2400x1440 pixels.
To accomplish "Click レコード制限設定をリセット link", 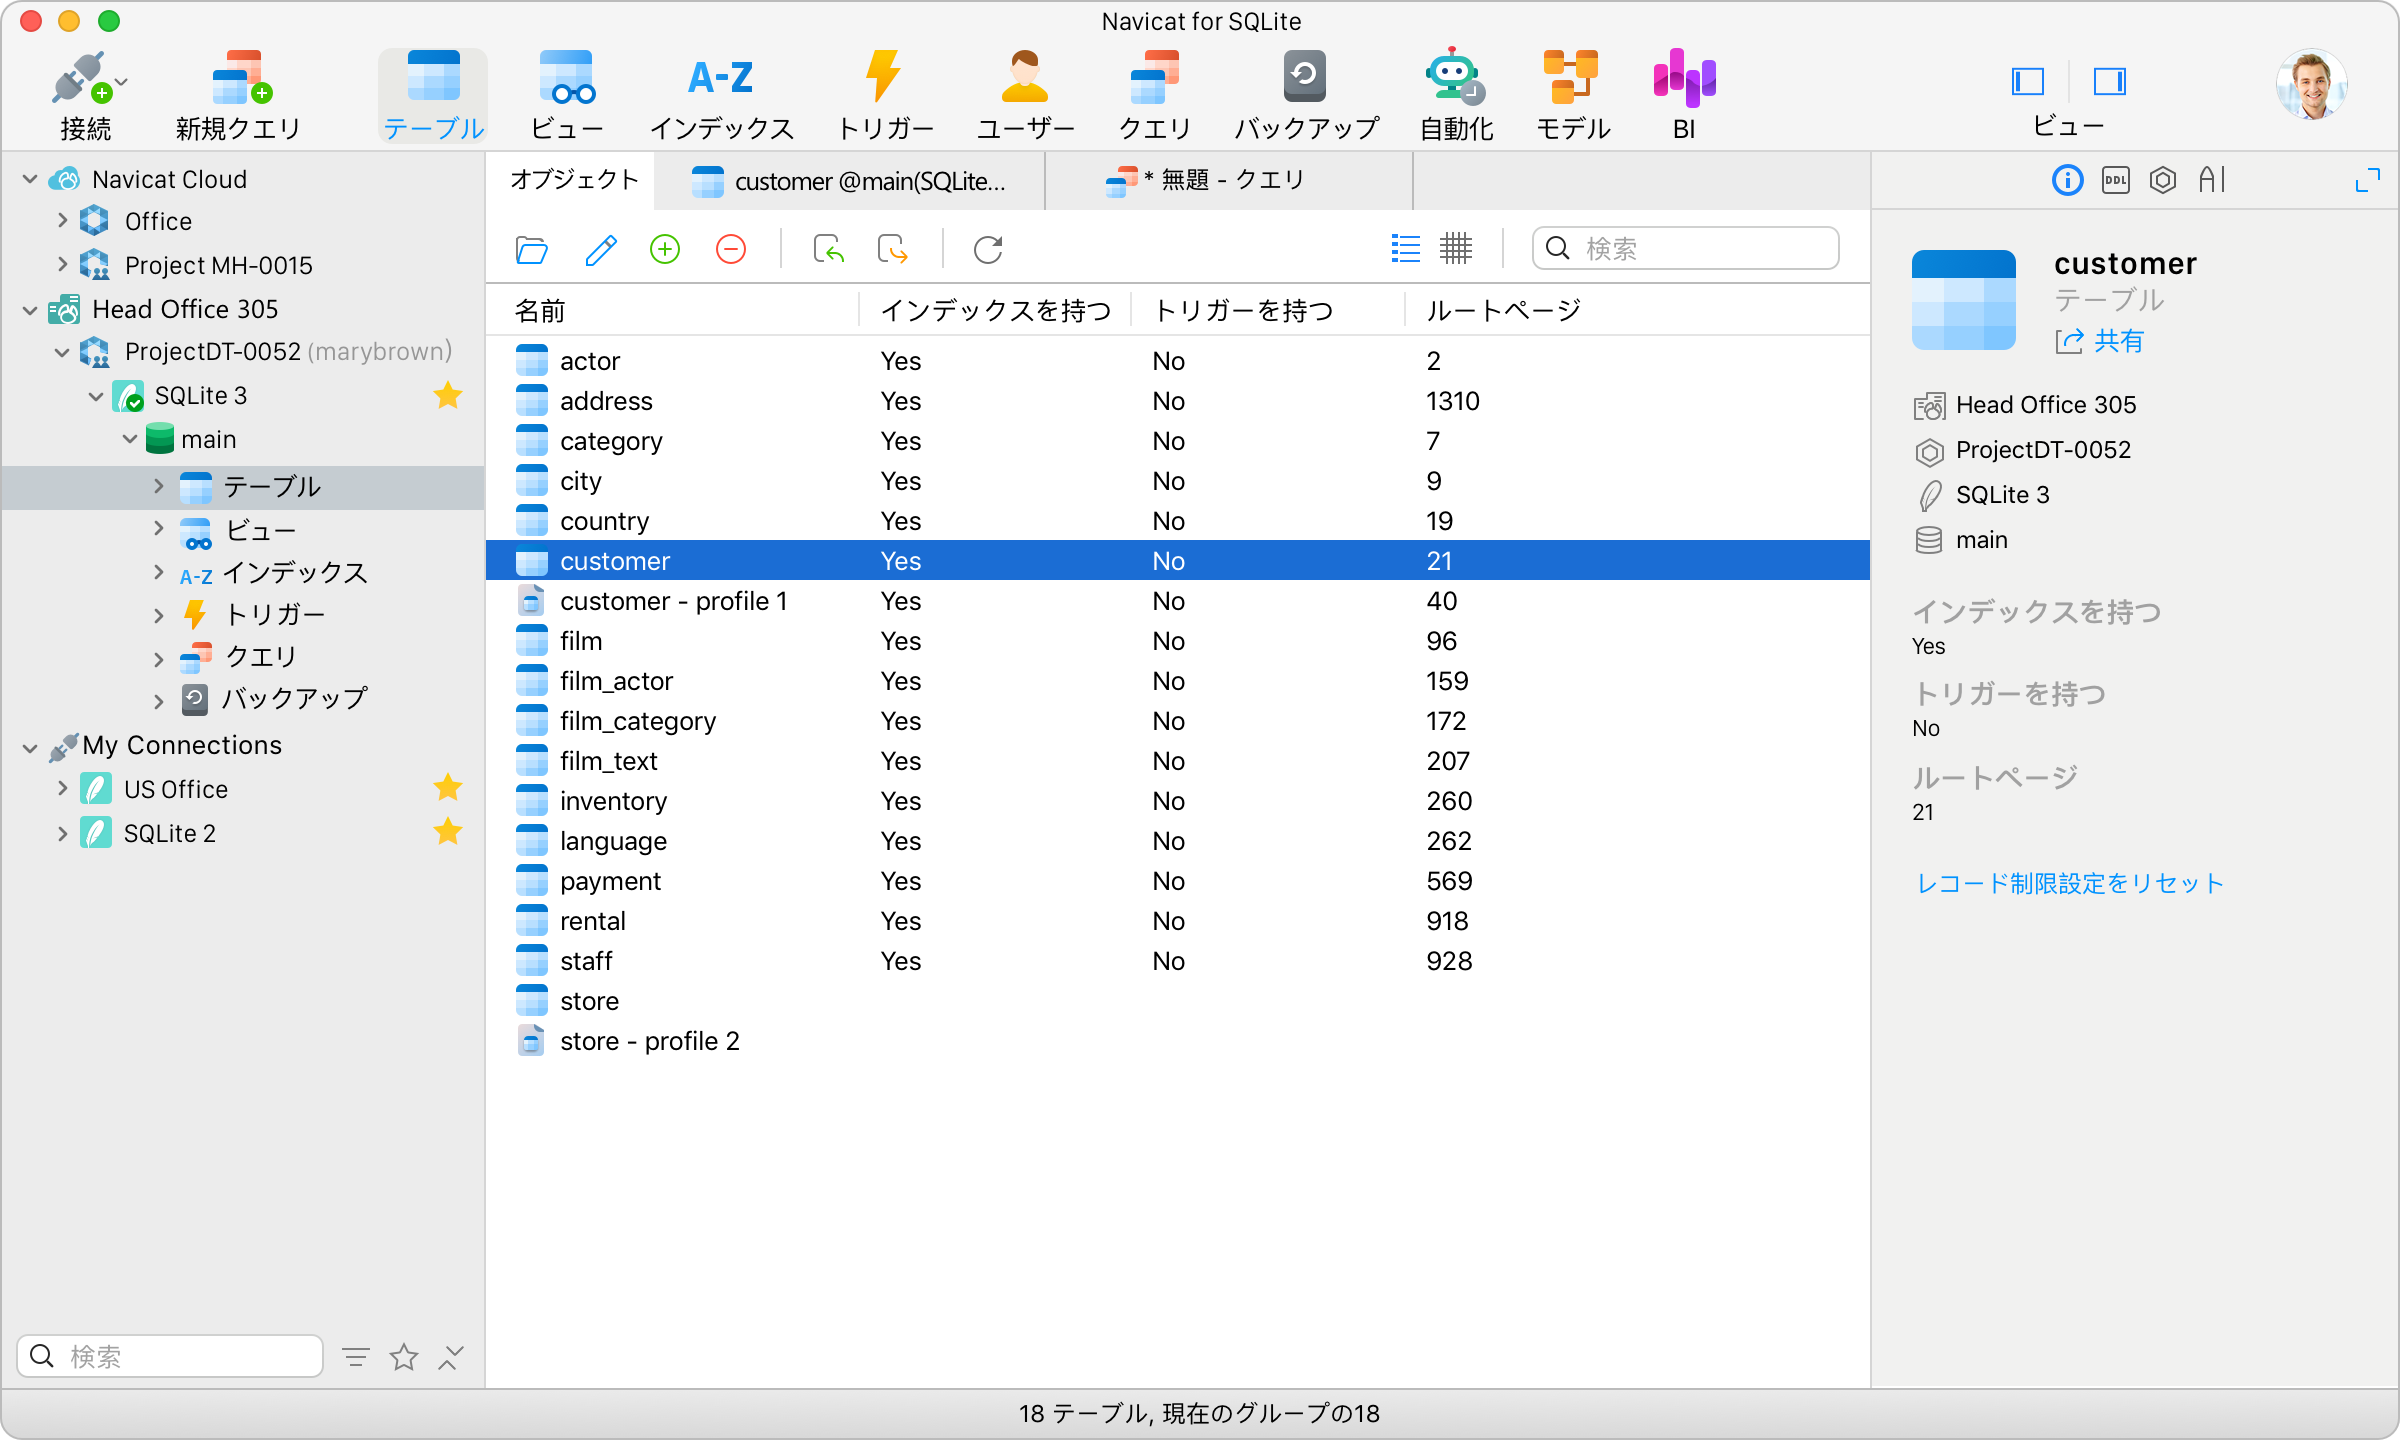I will (x=2069, y=883).
